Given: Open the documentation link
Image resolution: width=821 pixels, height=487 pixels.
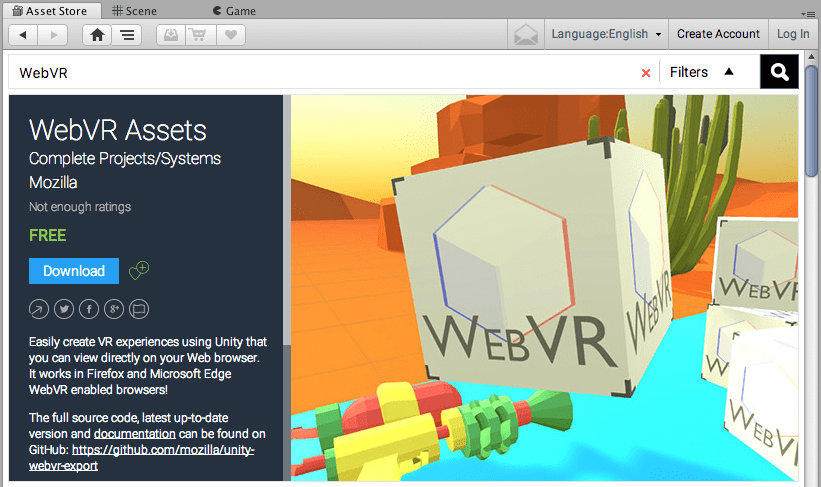Looking at the screenshot, I should click(135, 434).
